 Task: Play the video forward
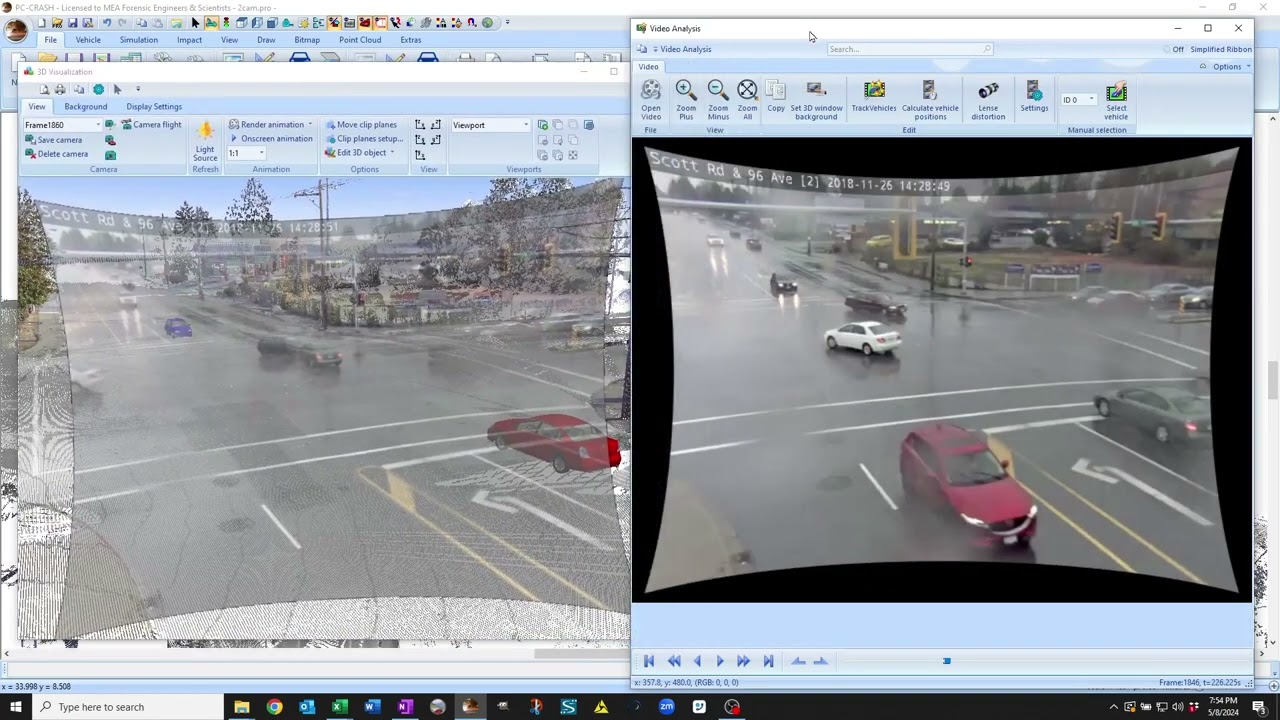click(x=720, y=661)
